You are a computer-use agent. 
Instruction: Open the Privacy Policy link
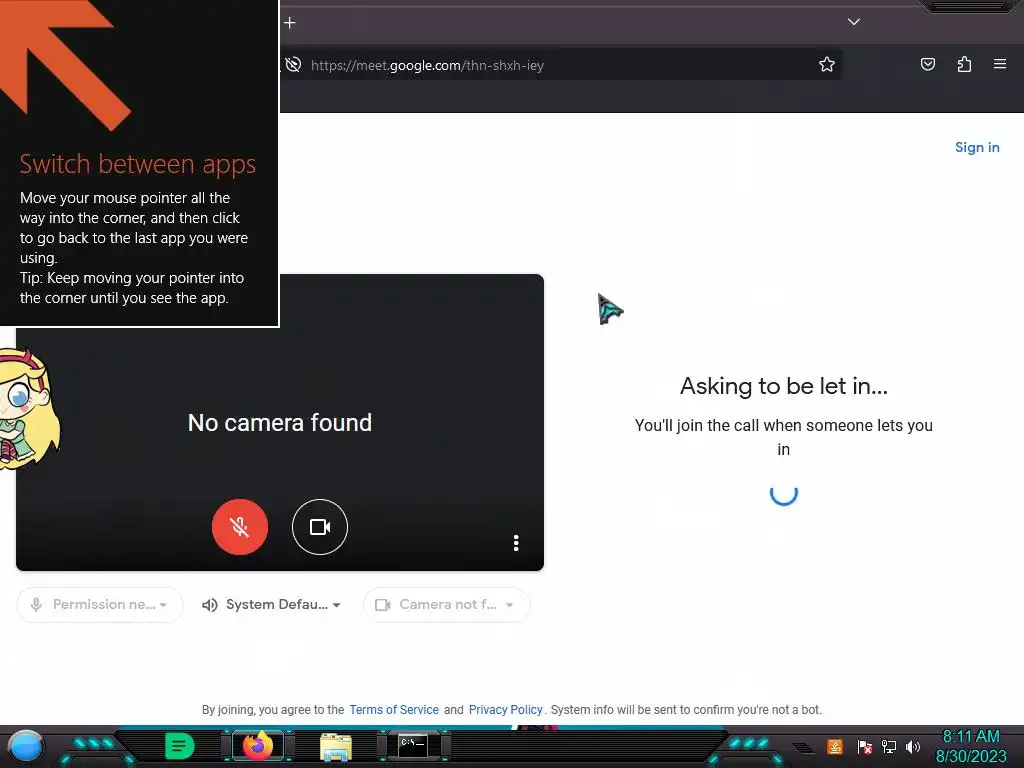pos(505,710)
